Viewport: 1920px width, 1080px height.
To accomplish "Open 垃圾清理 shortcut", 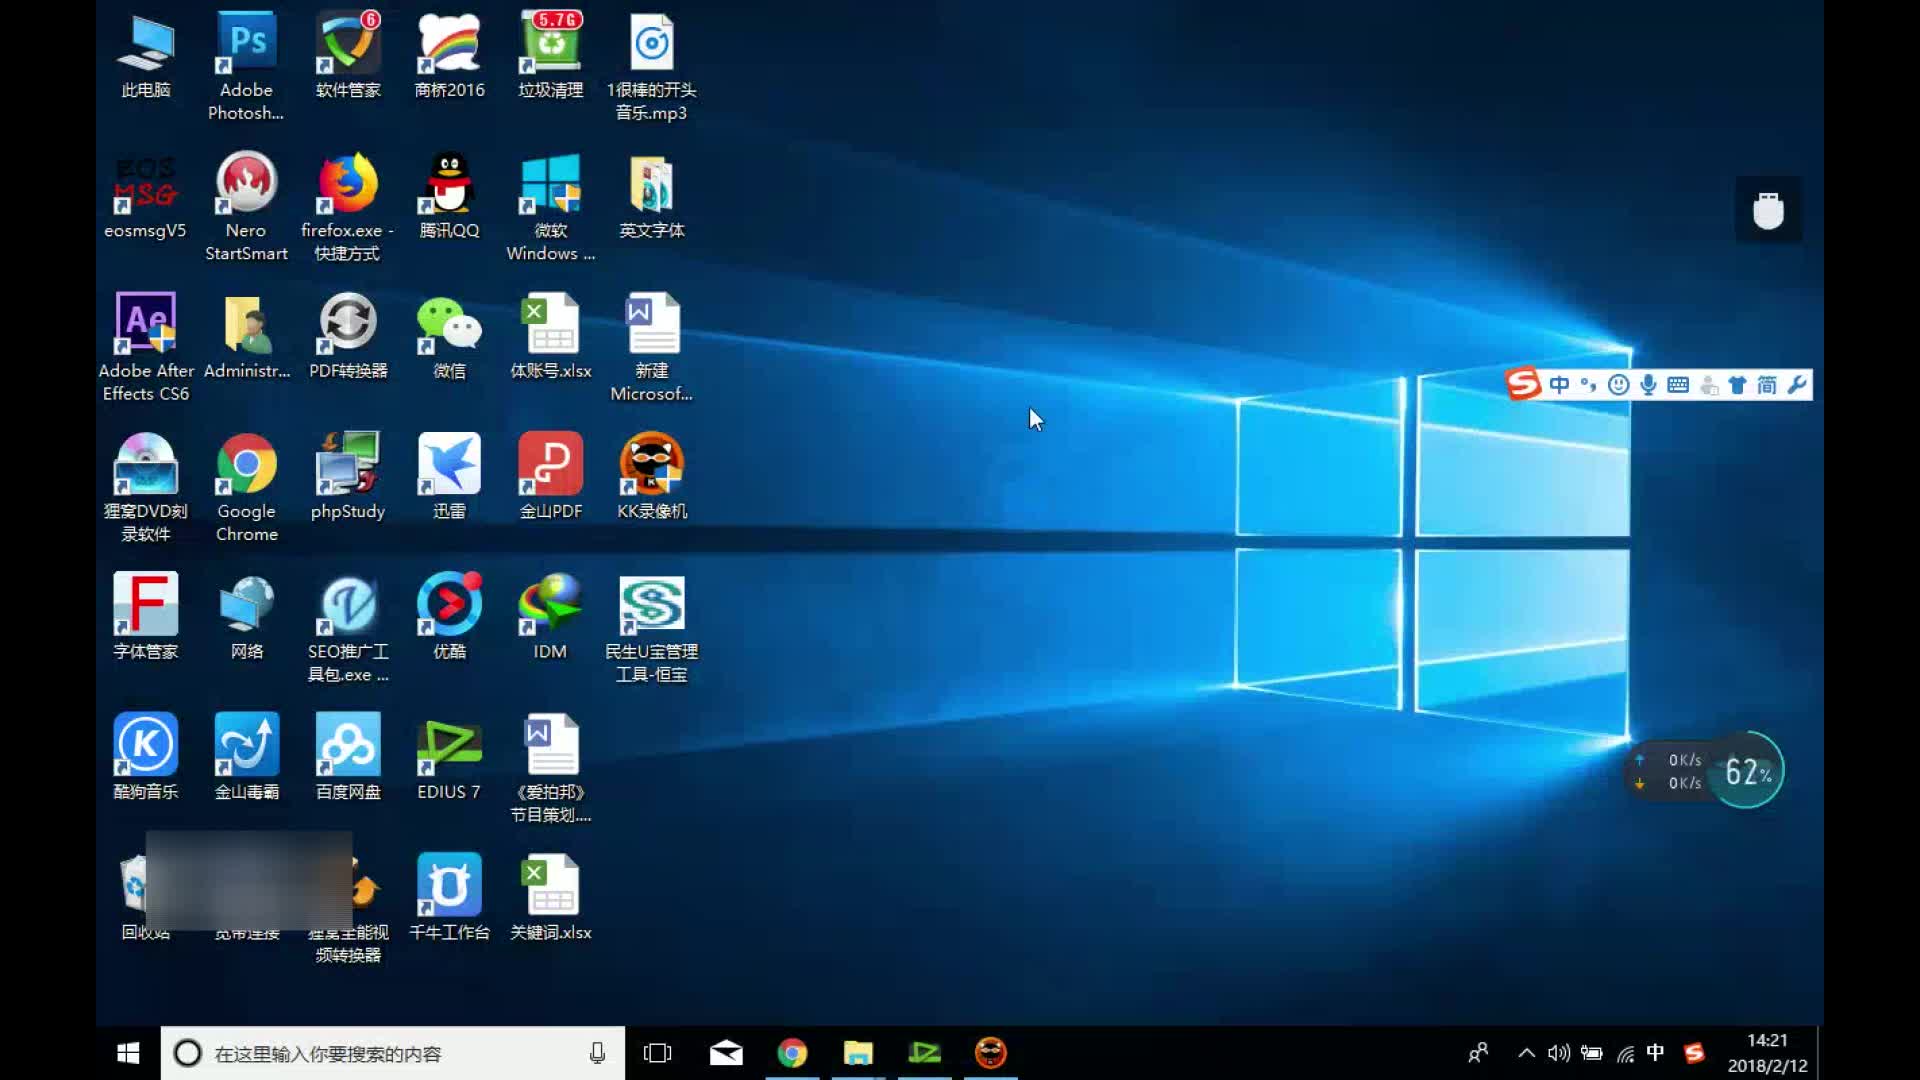I will (550, 57).
